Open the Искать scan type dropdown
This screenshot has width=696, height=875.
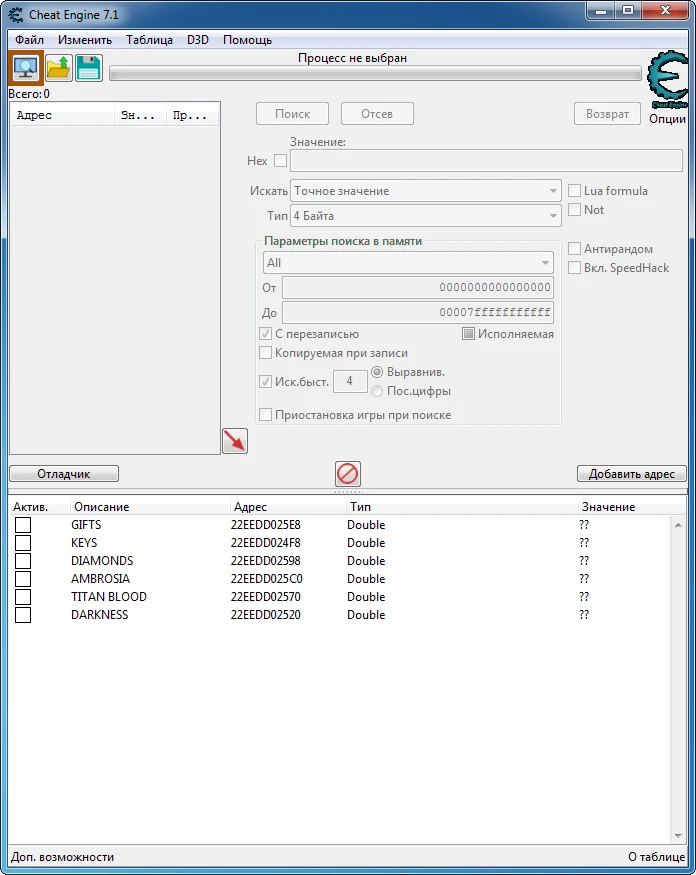point(426,191)
